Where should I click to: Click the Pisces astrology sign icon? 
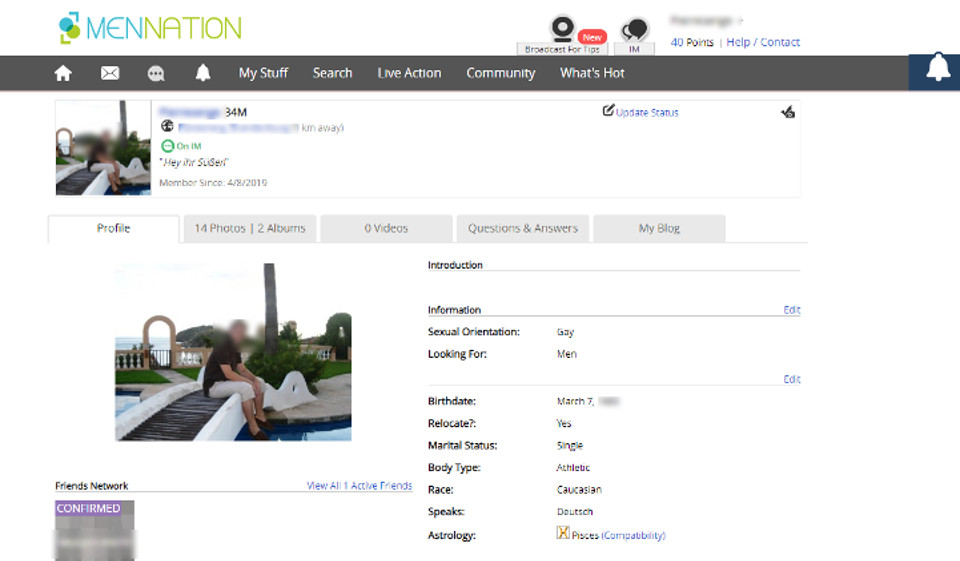point(563,534)
